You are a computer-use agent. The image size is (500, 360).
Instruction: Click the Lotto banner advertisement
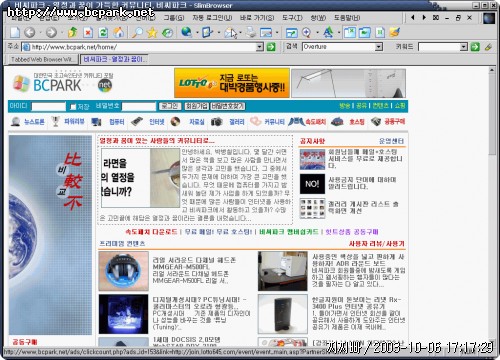tap(232, 83)
